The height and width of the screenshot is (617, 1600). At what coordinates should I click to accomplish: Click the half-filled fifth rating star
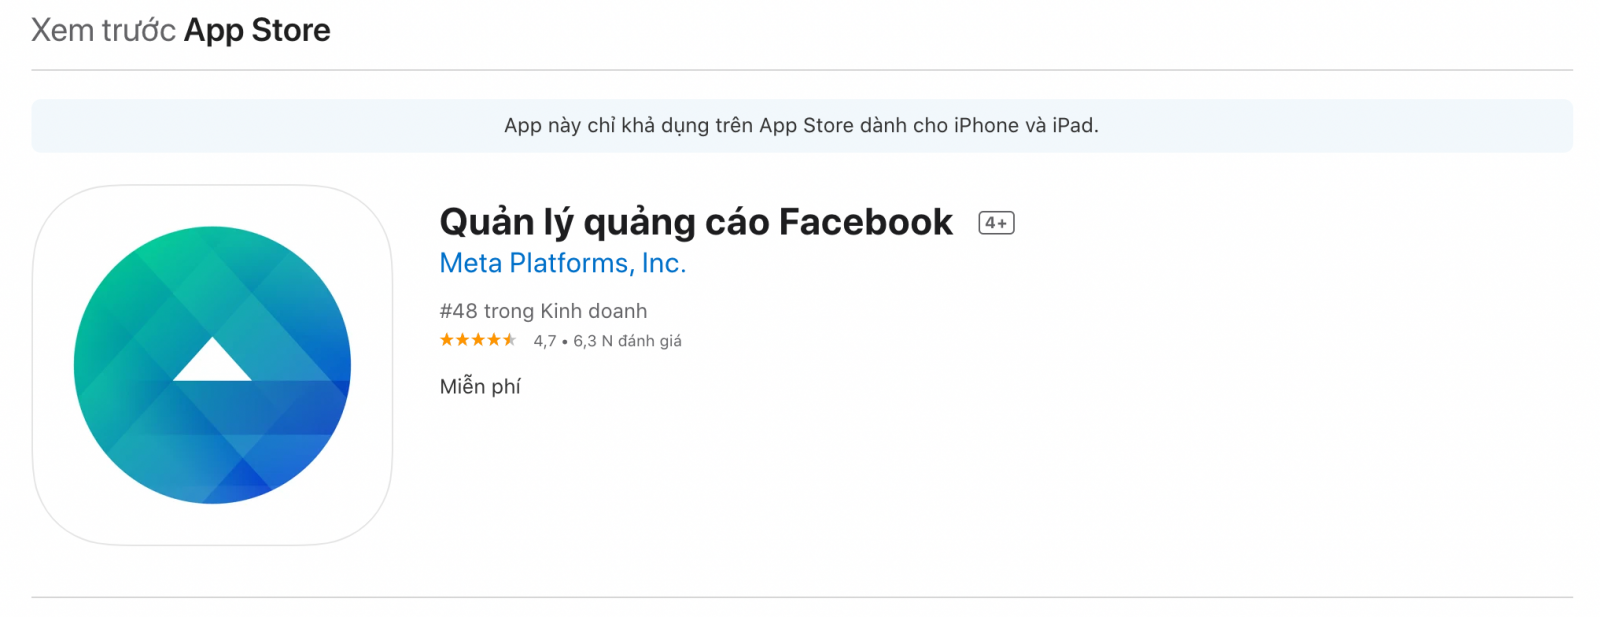509,340
